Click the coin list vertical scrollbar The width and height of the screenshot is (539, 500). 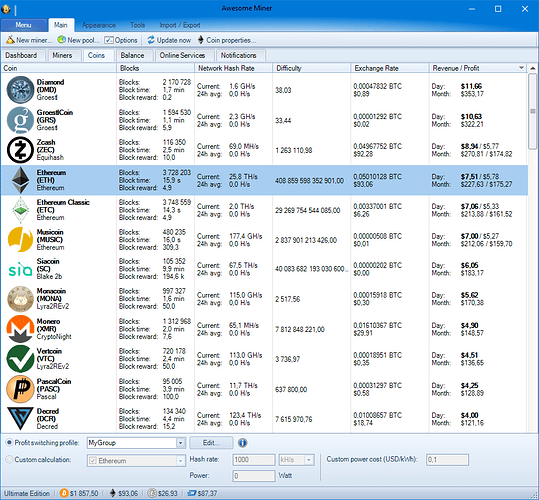coord(532,248)
